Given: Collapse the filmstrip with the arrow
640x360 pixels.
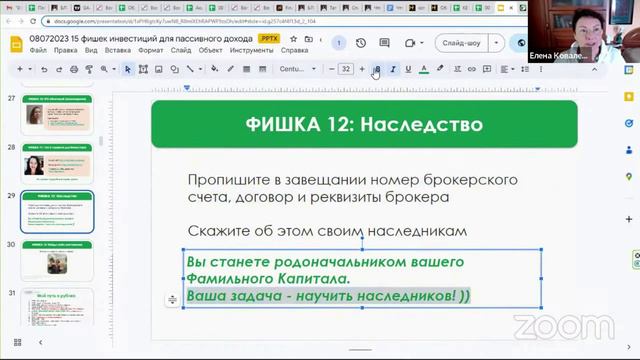Looking at the screenshot, I should (x=40, y=342).
